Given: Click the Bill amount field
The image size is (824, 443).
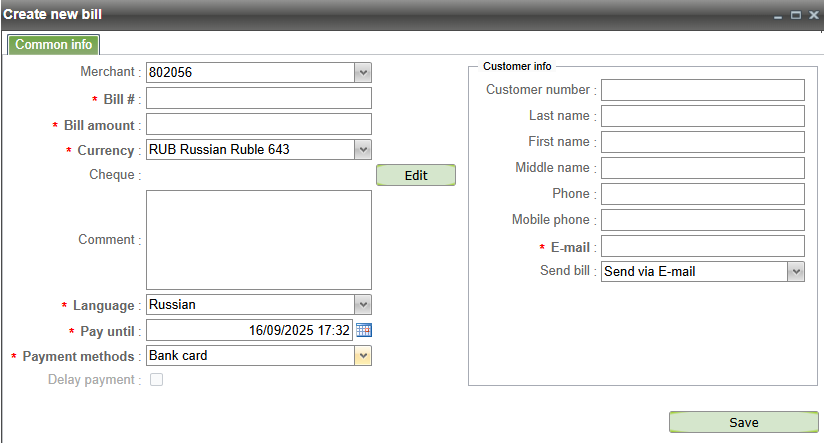Looking at the screenshot, I should (258, 124).
